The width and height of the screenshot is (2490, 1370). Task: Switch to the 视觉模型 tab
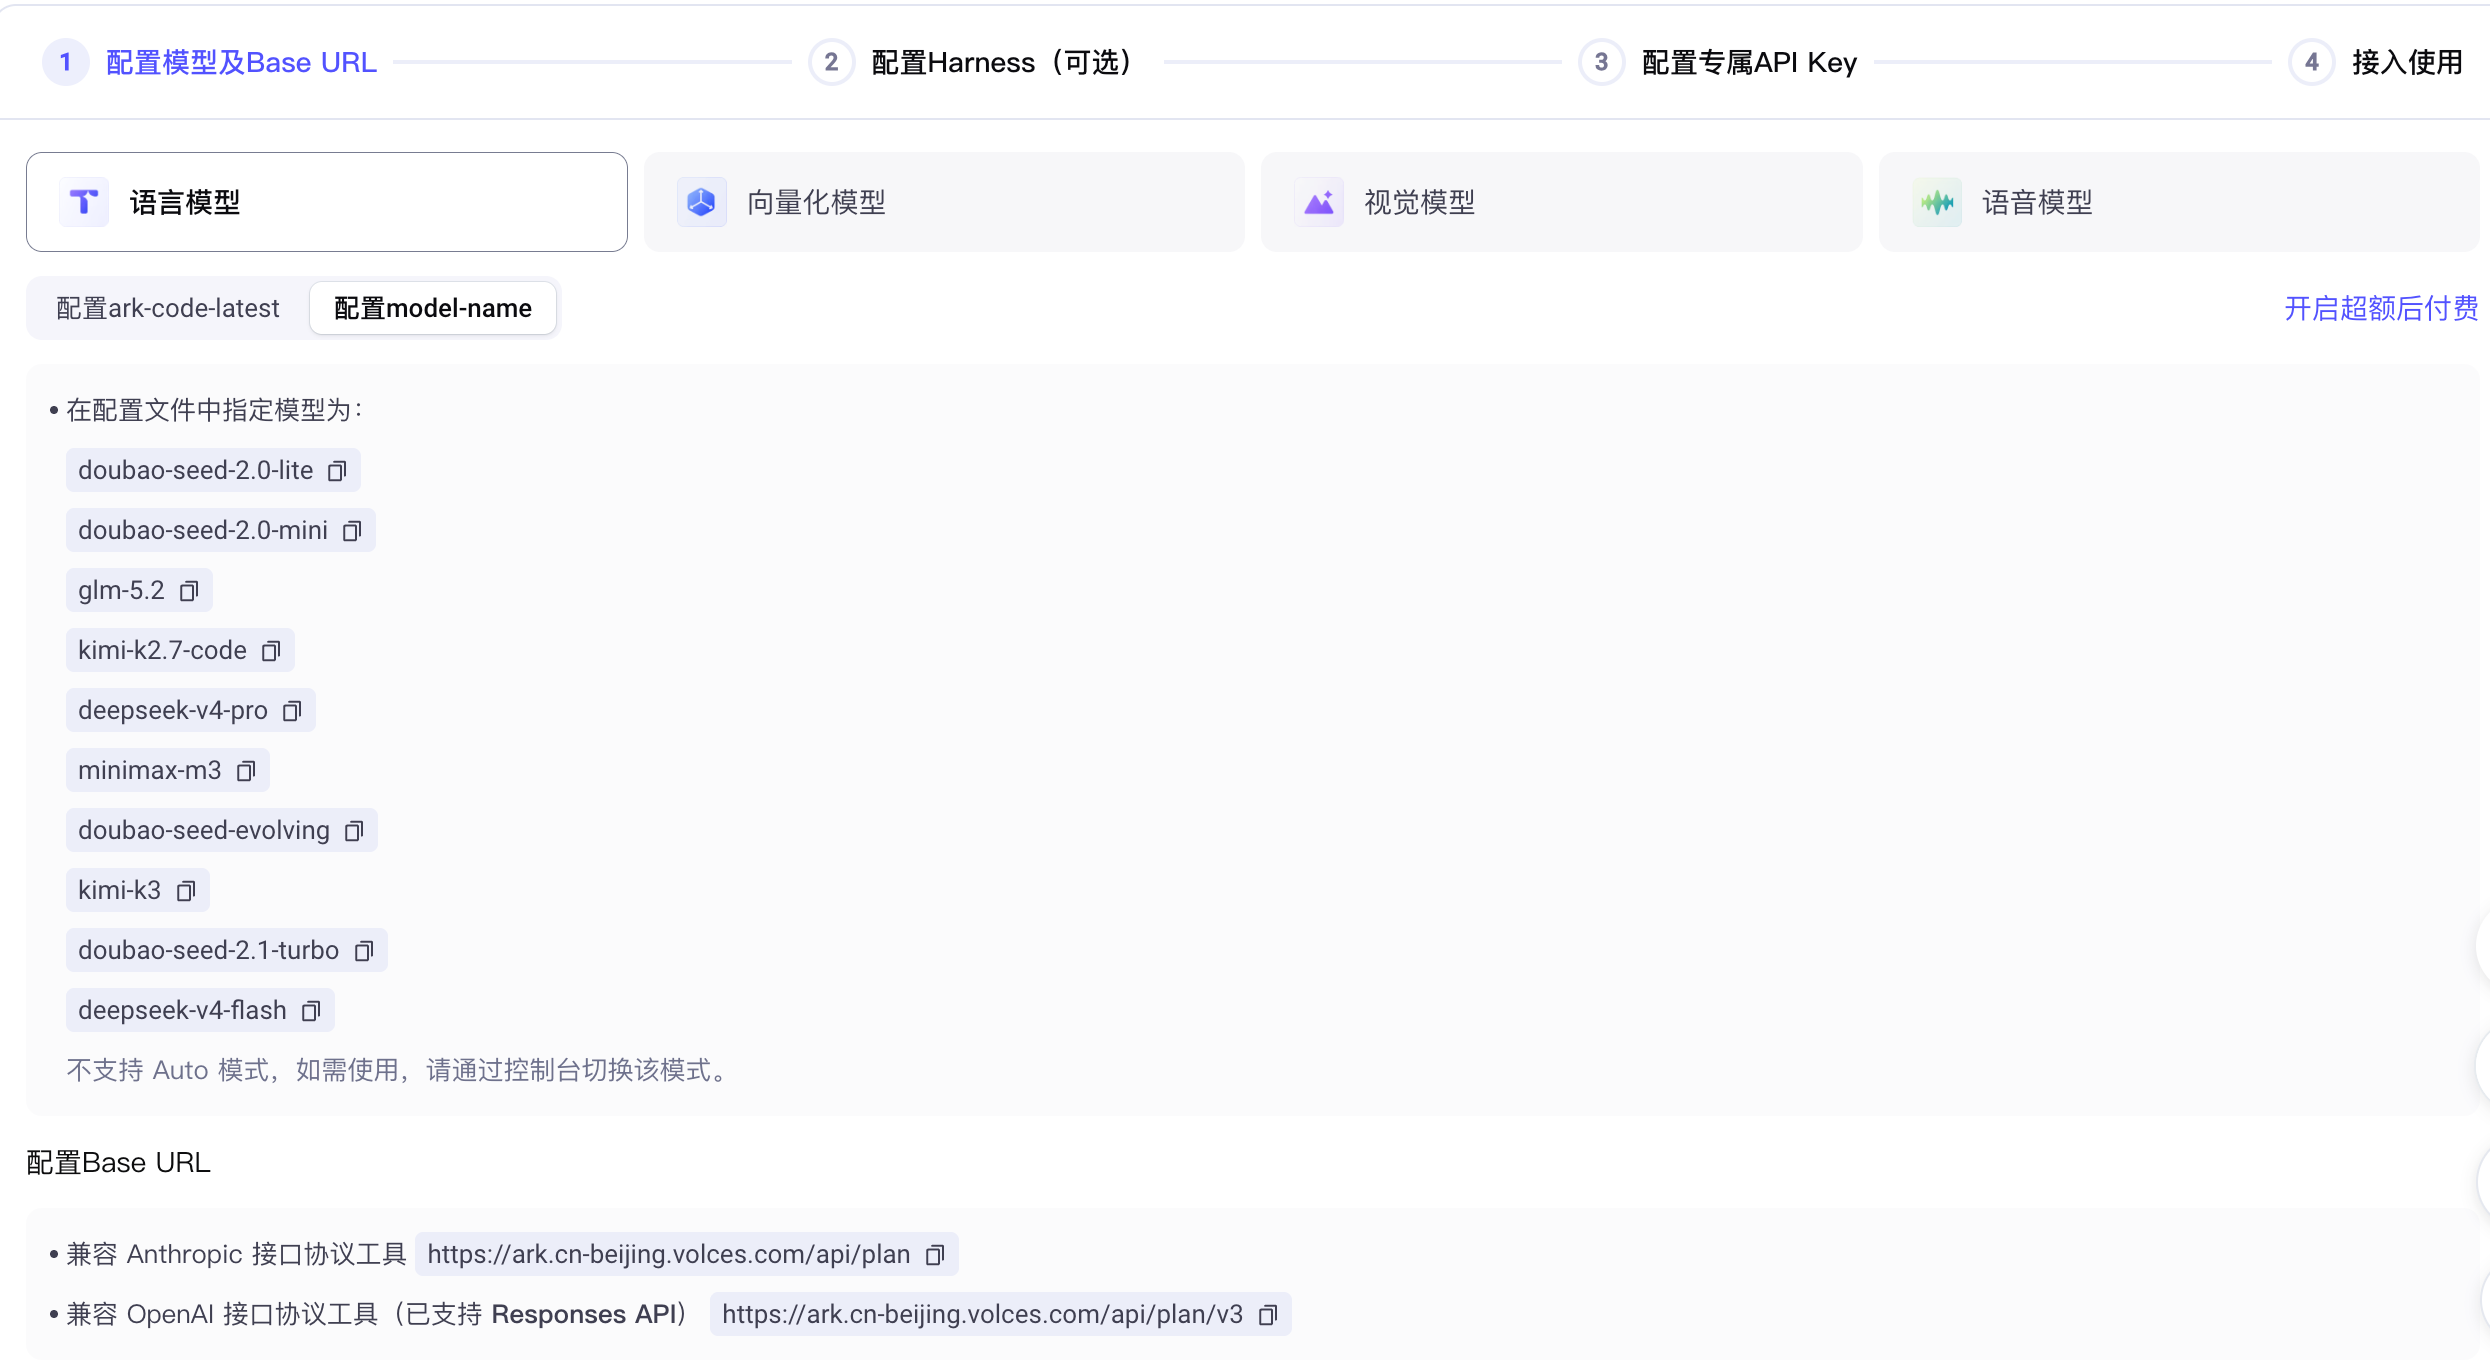tap(1562, 202)
